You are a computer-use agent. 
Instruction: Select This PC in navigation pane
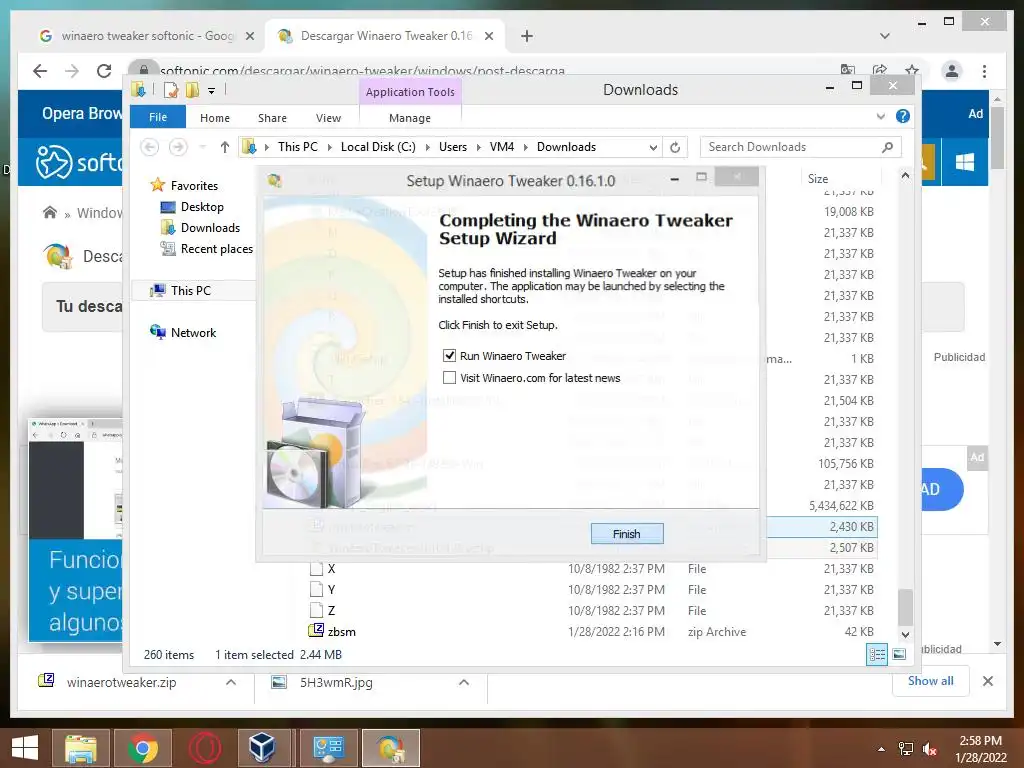(x=191, y=290)
